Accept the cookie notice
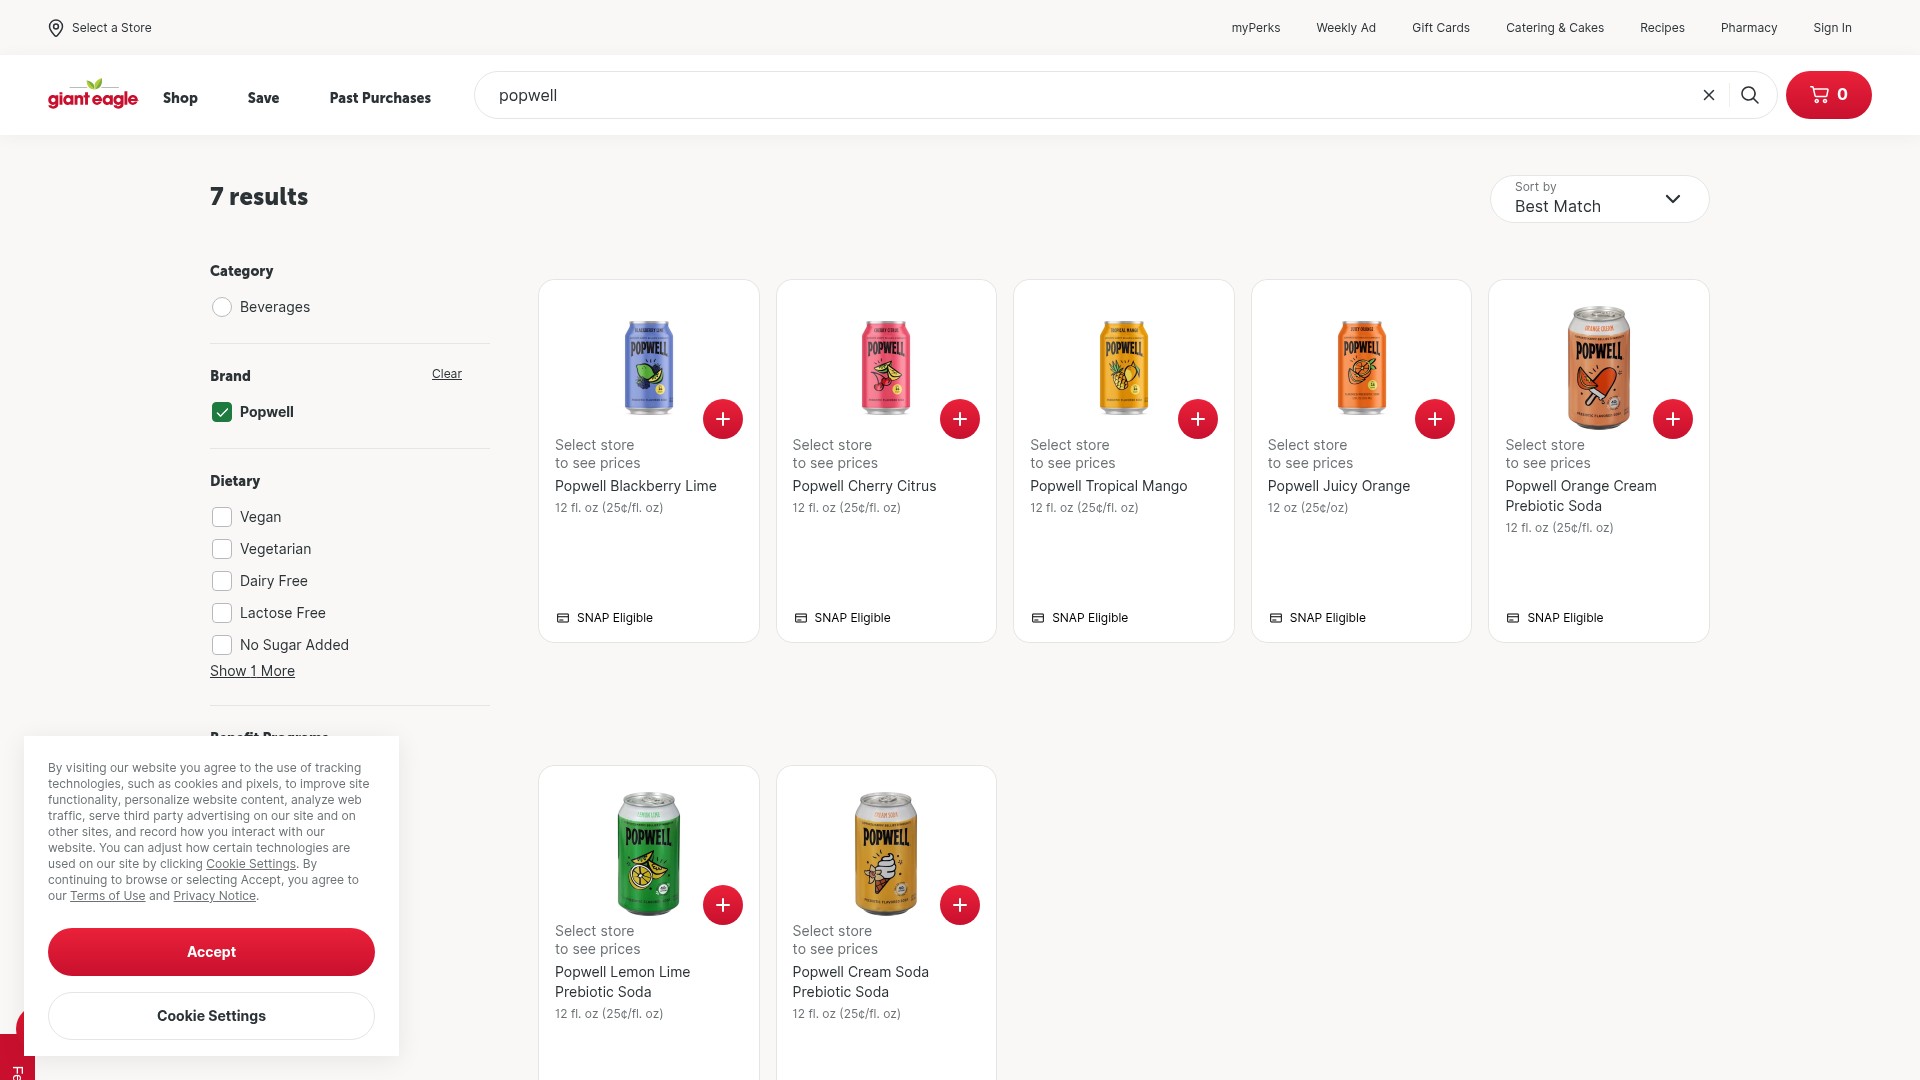 tap(211, 952)
